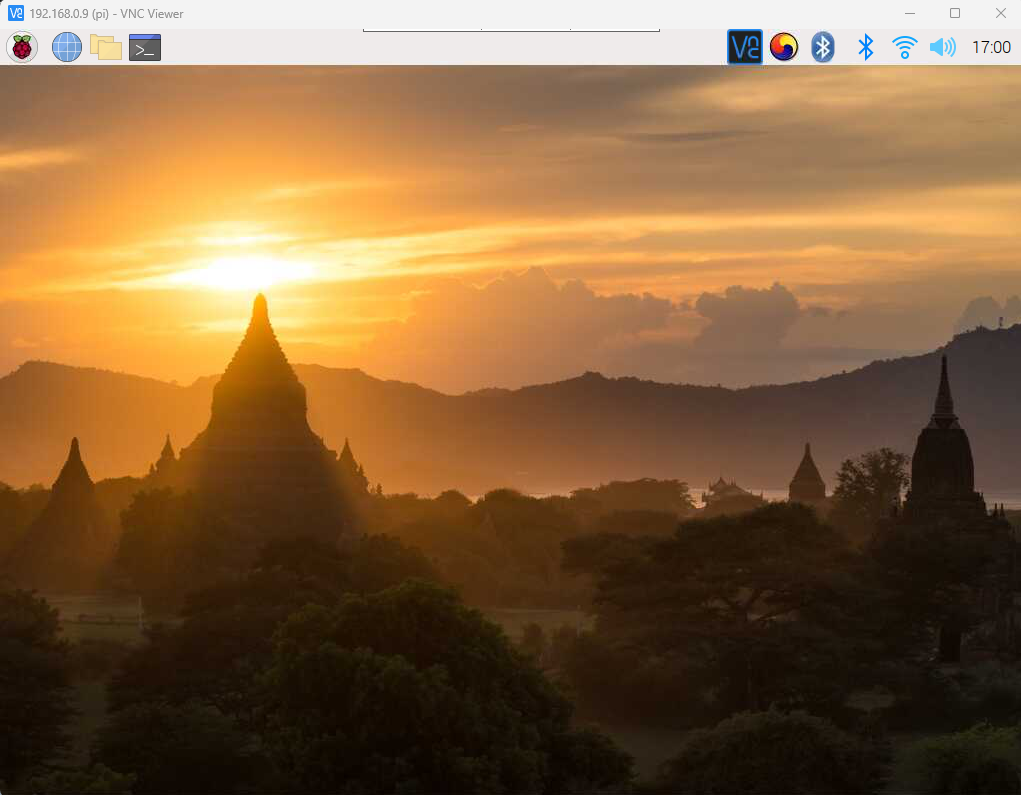Open the VNC Server tray icon
This screenshot has width=1021, height=795.
pos(744,47)
